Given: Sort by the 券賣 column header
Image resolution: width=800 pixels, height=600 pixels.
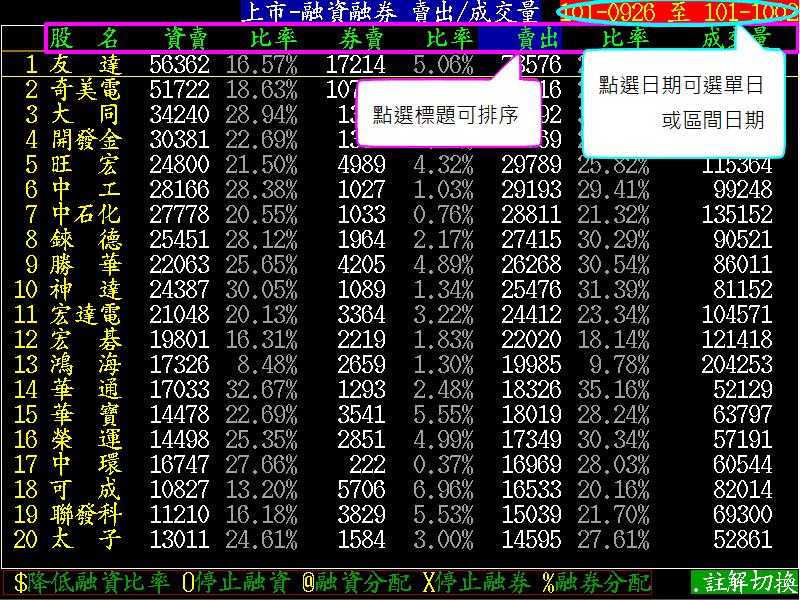Looking at the screenshot, I should click(x=358, y=39).
